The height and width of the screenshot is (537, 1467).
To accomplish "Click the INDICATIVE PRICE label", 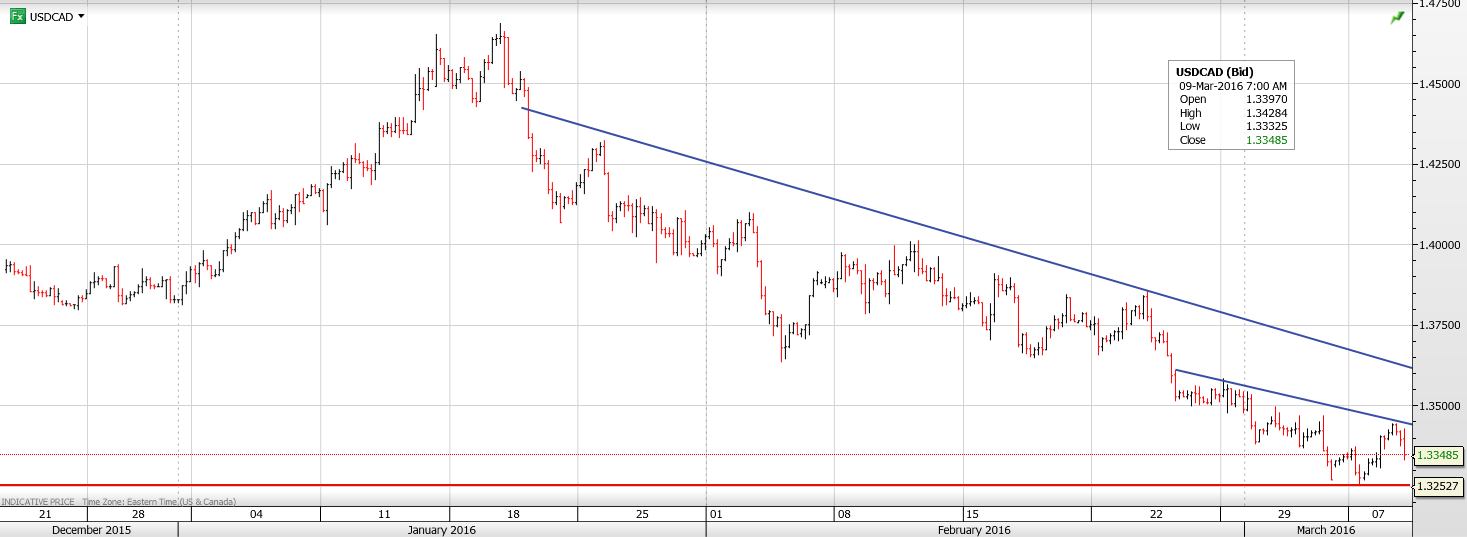I will (39, 501).
